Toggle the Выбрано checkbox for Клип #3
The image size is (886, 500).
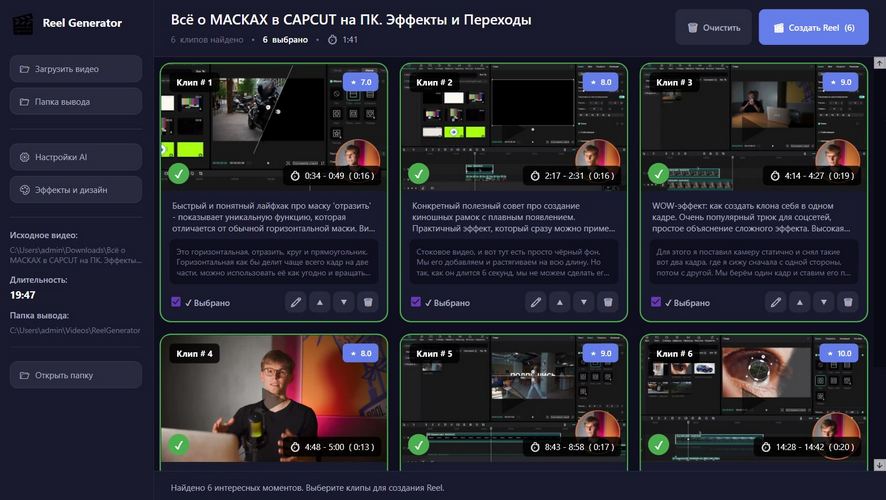(x=655, y=302)
